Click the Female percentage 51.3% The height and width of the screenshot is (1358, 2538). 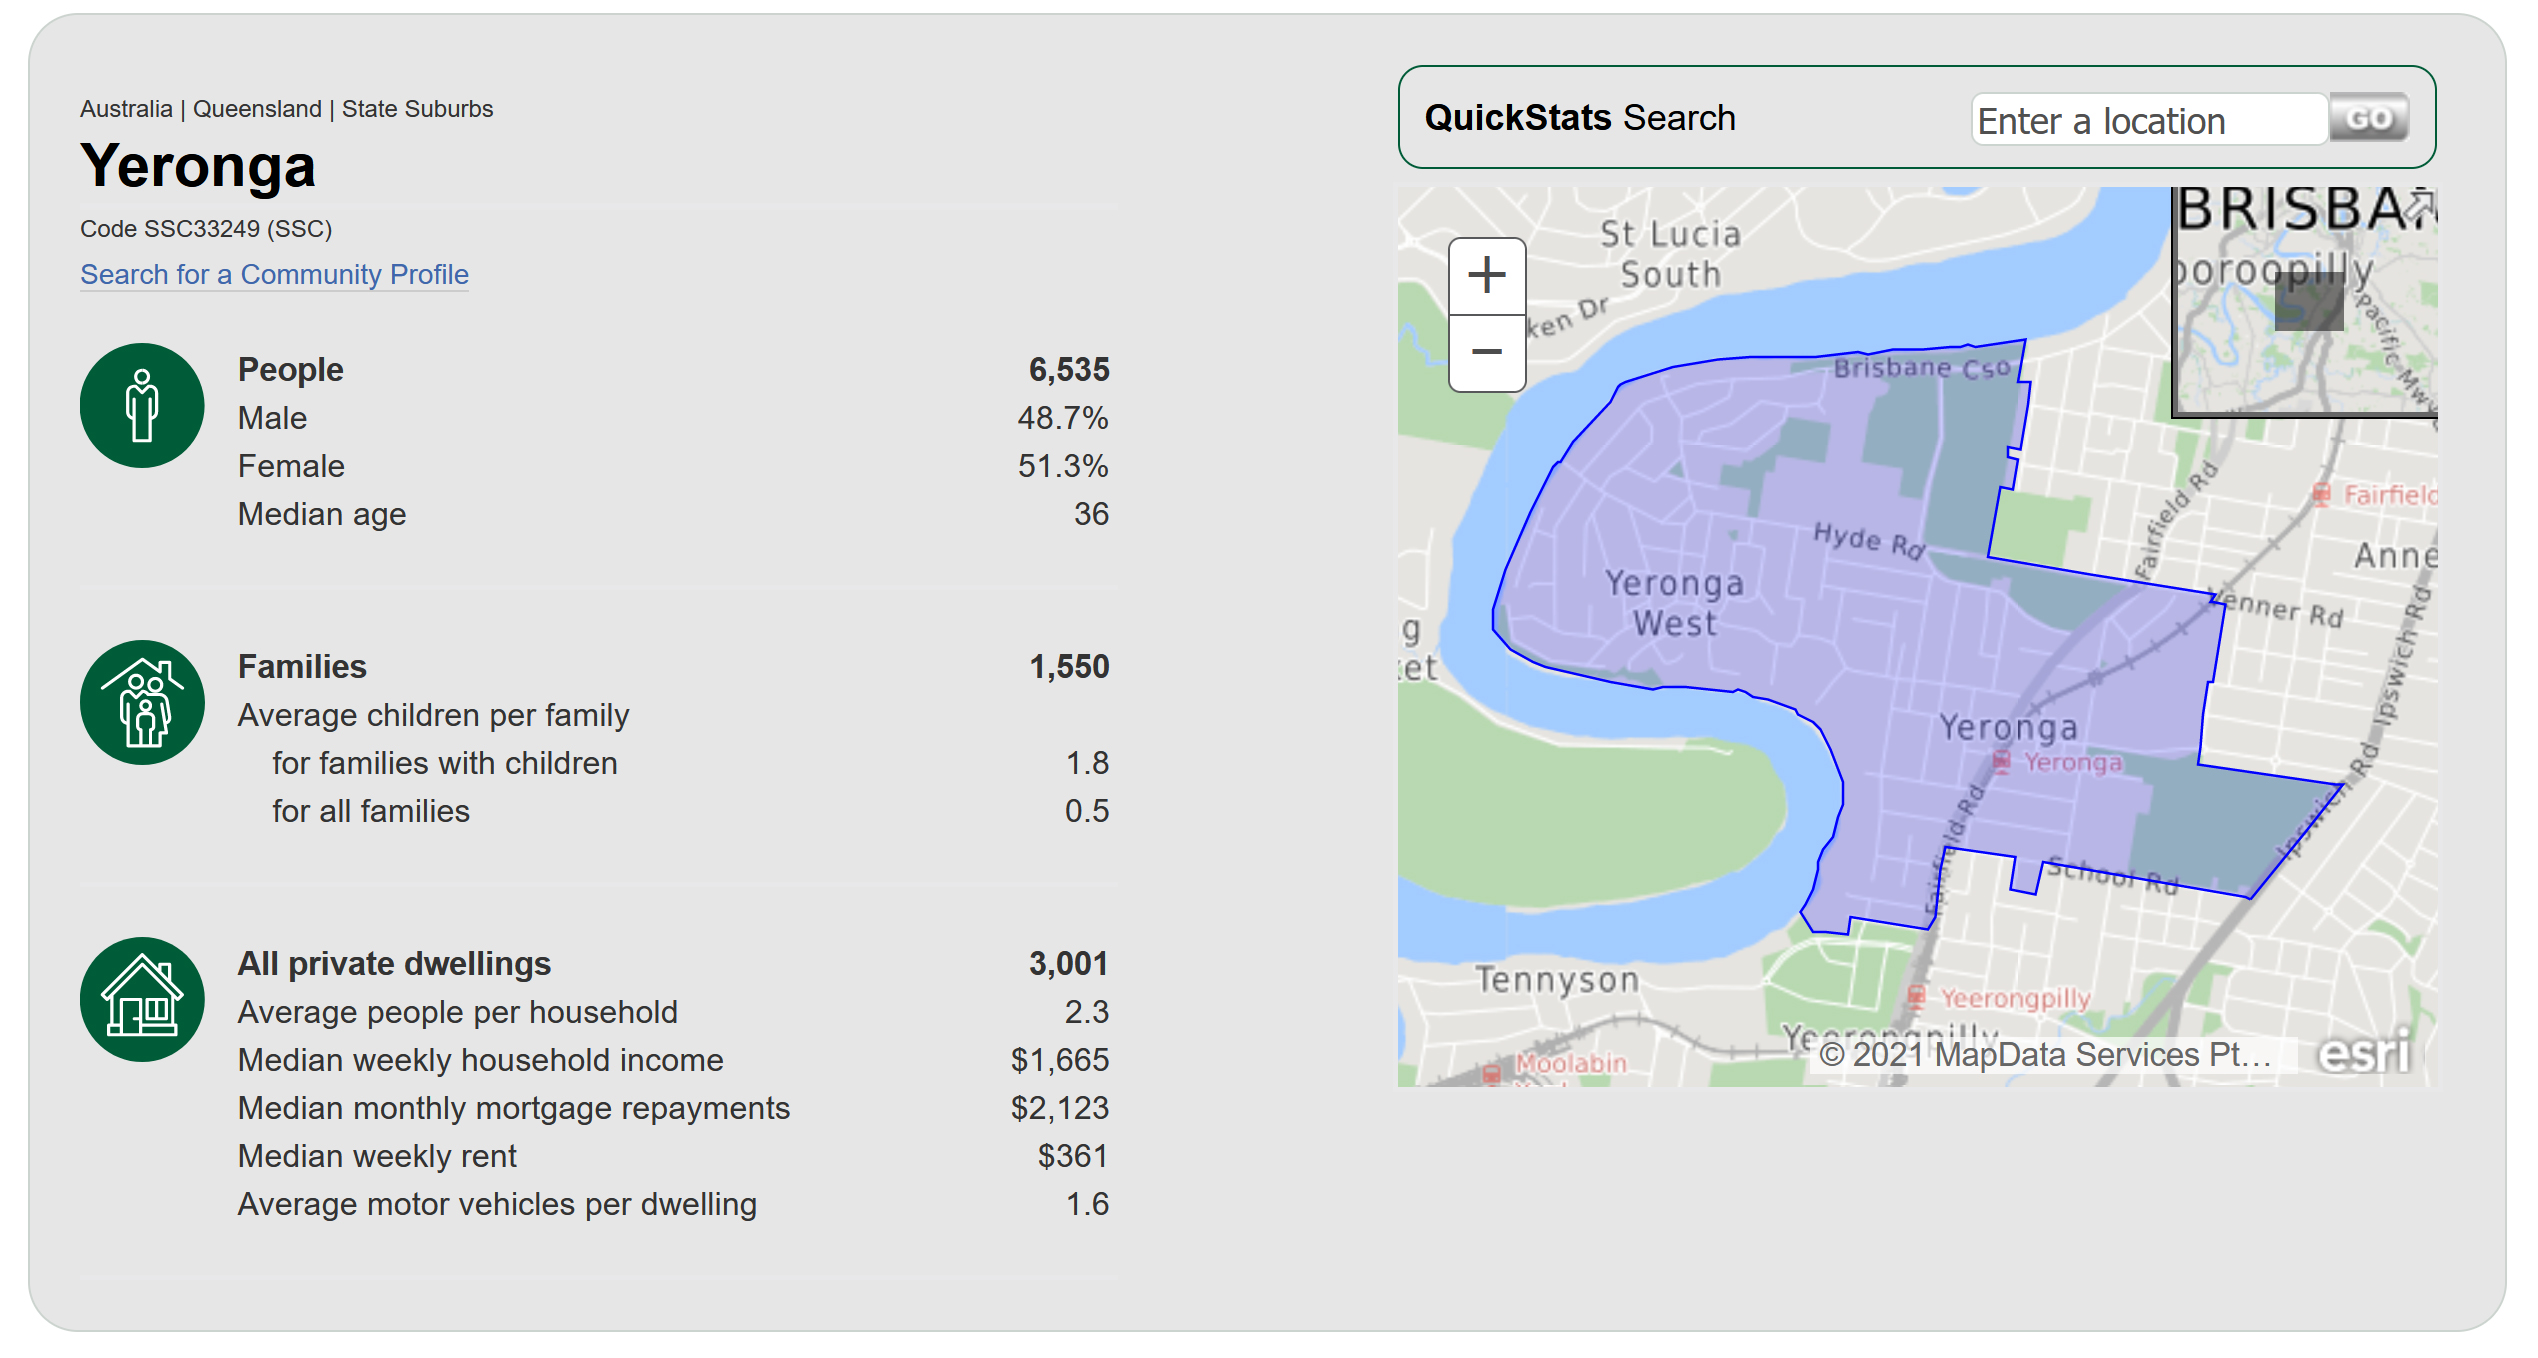point(1063,466)
